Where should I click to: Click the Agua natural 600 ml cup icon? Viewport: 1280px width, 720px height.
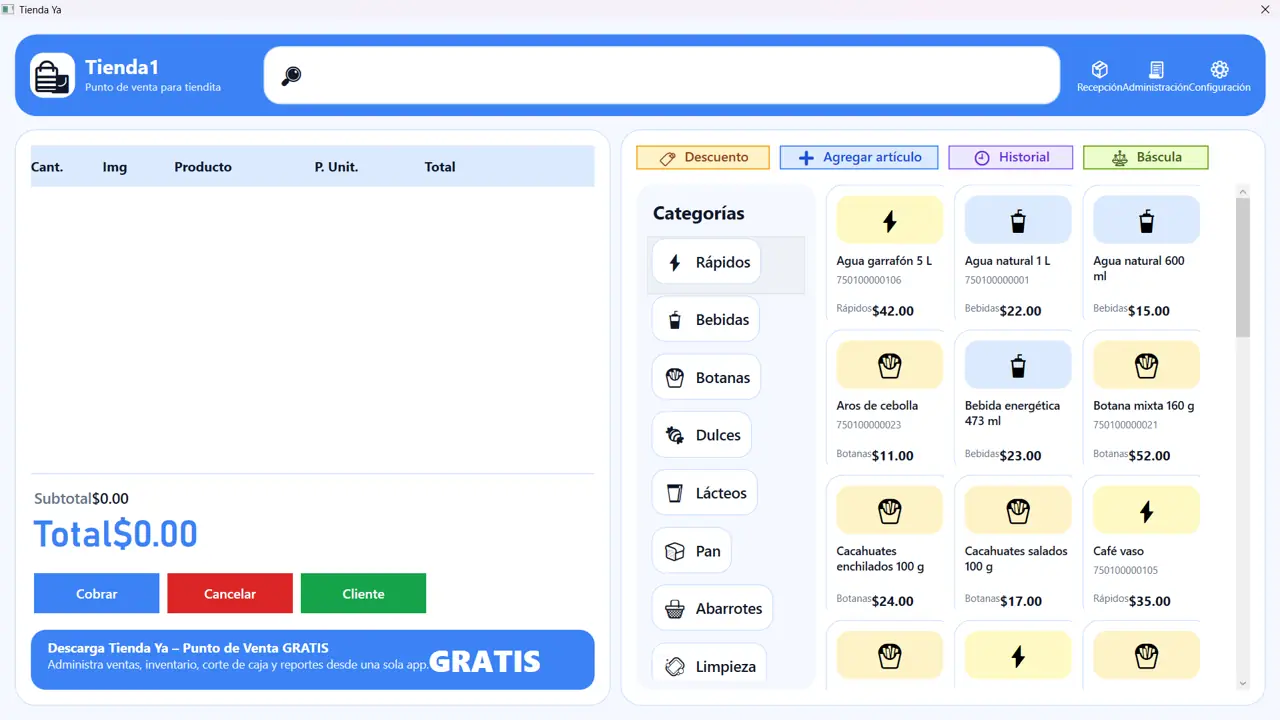[1146, 221]
